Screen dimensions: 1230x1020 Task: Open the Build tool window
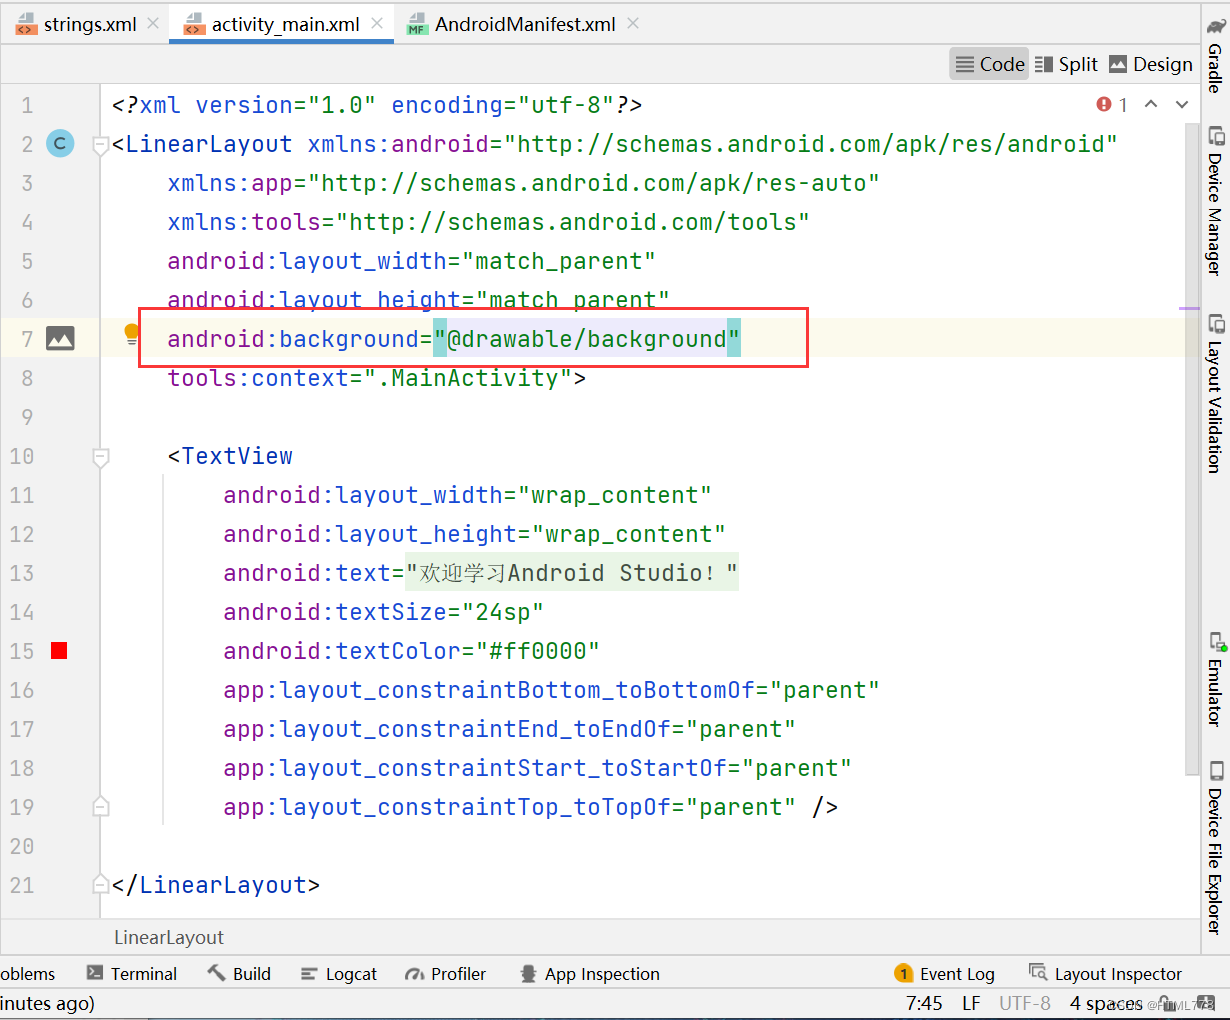[x=239, y=974]
